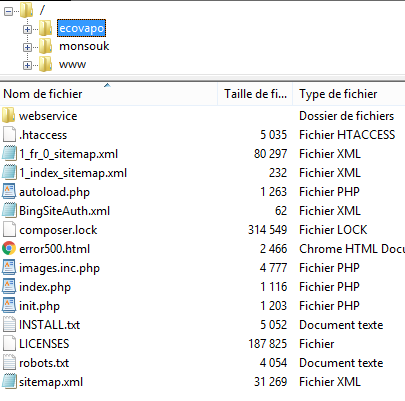This screenshot has height=401, width=405.
Task: Select the autoload.php file name
Action: pos(54,192)
